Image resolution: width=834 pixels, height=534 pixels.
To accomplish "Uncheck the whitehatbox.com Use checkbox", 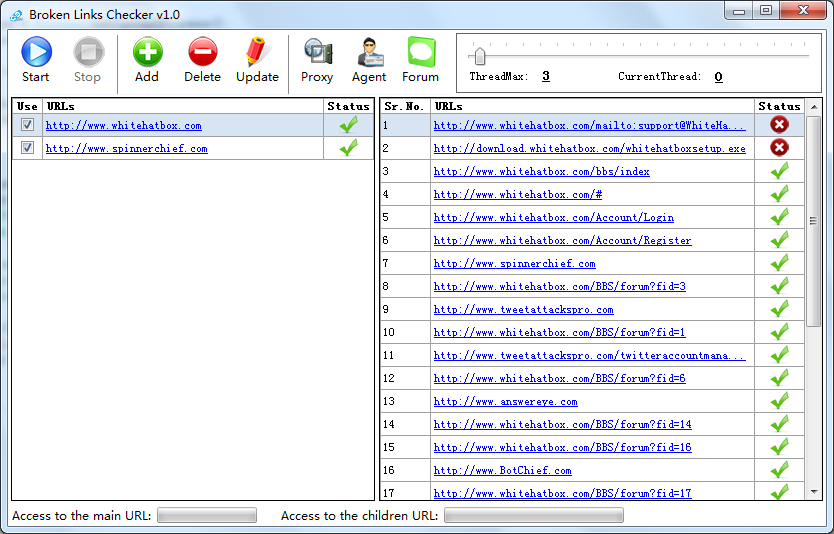I will [27, 125].
